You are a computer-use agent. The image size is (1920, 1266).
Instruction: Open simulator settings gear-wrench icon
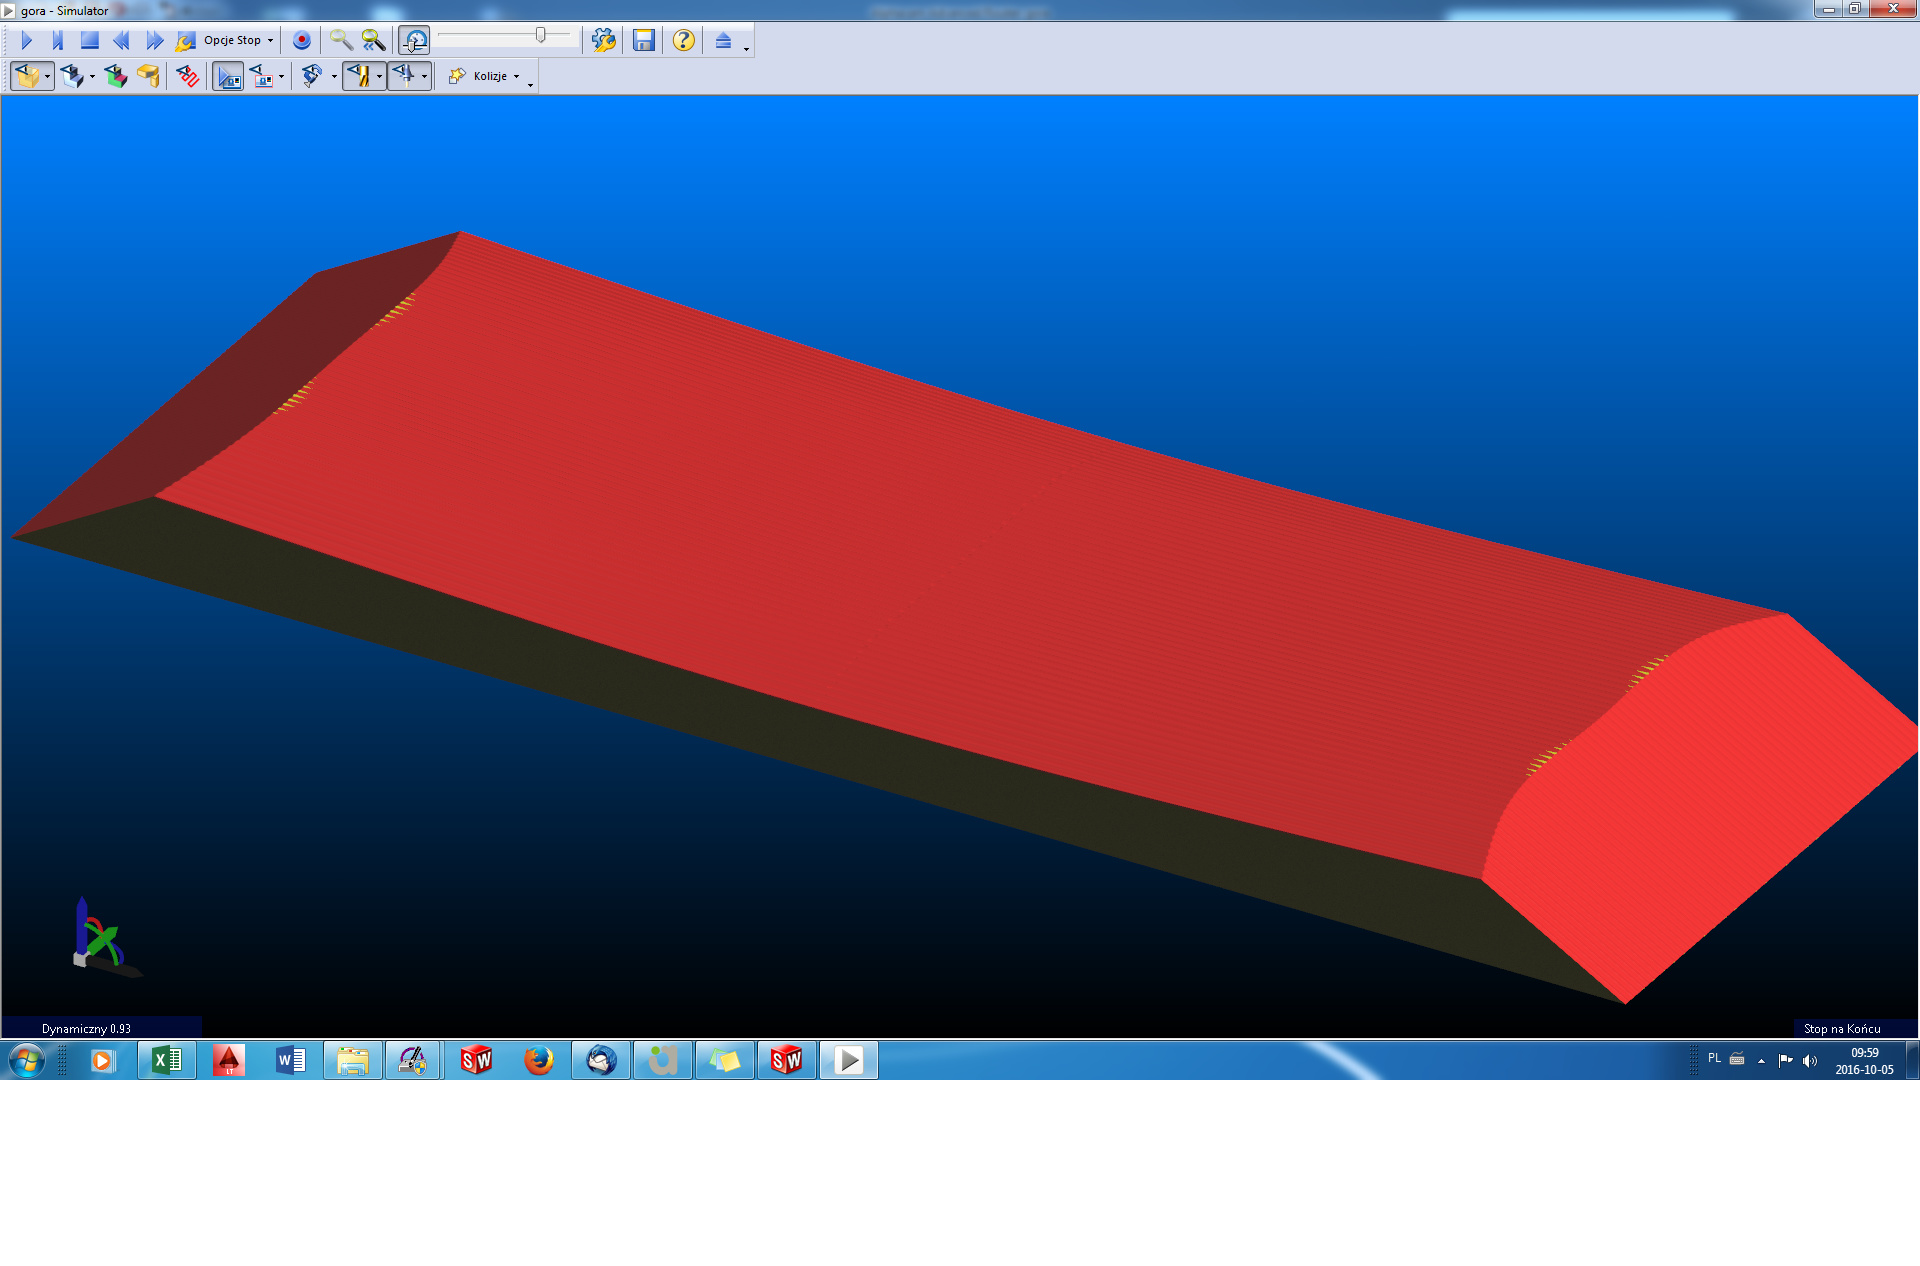(x=603, y=41)
